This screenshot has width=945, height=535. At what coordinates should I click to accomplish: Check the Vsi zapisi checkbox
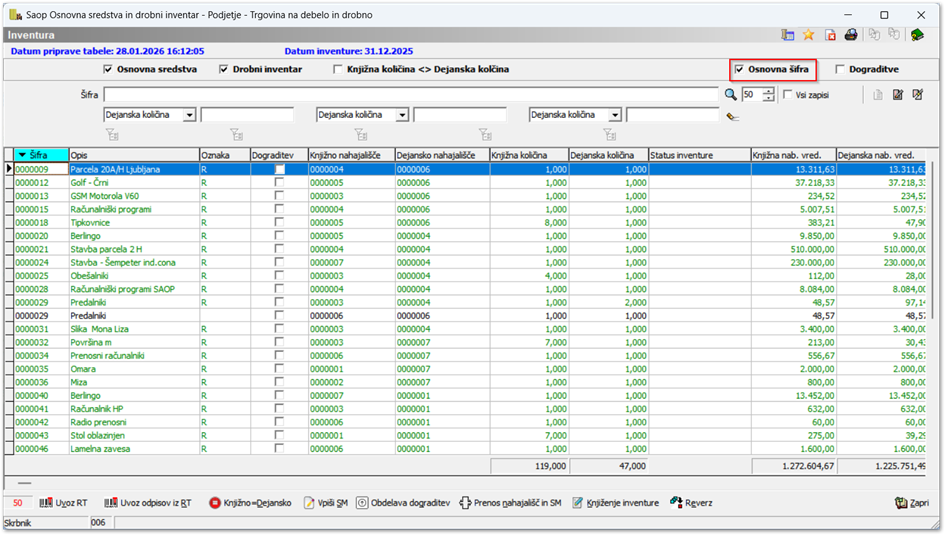pos(788,95)
